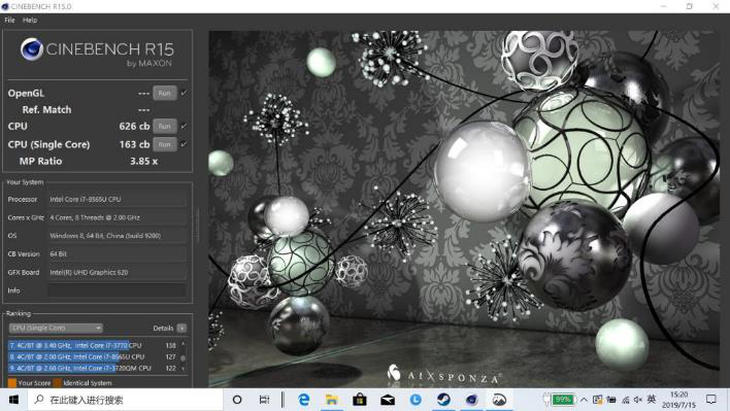This screenshot has width=730, height=411.
Task: Open the CPU (Single Core) ranking dropdown
Action: click(56, 328)
